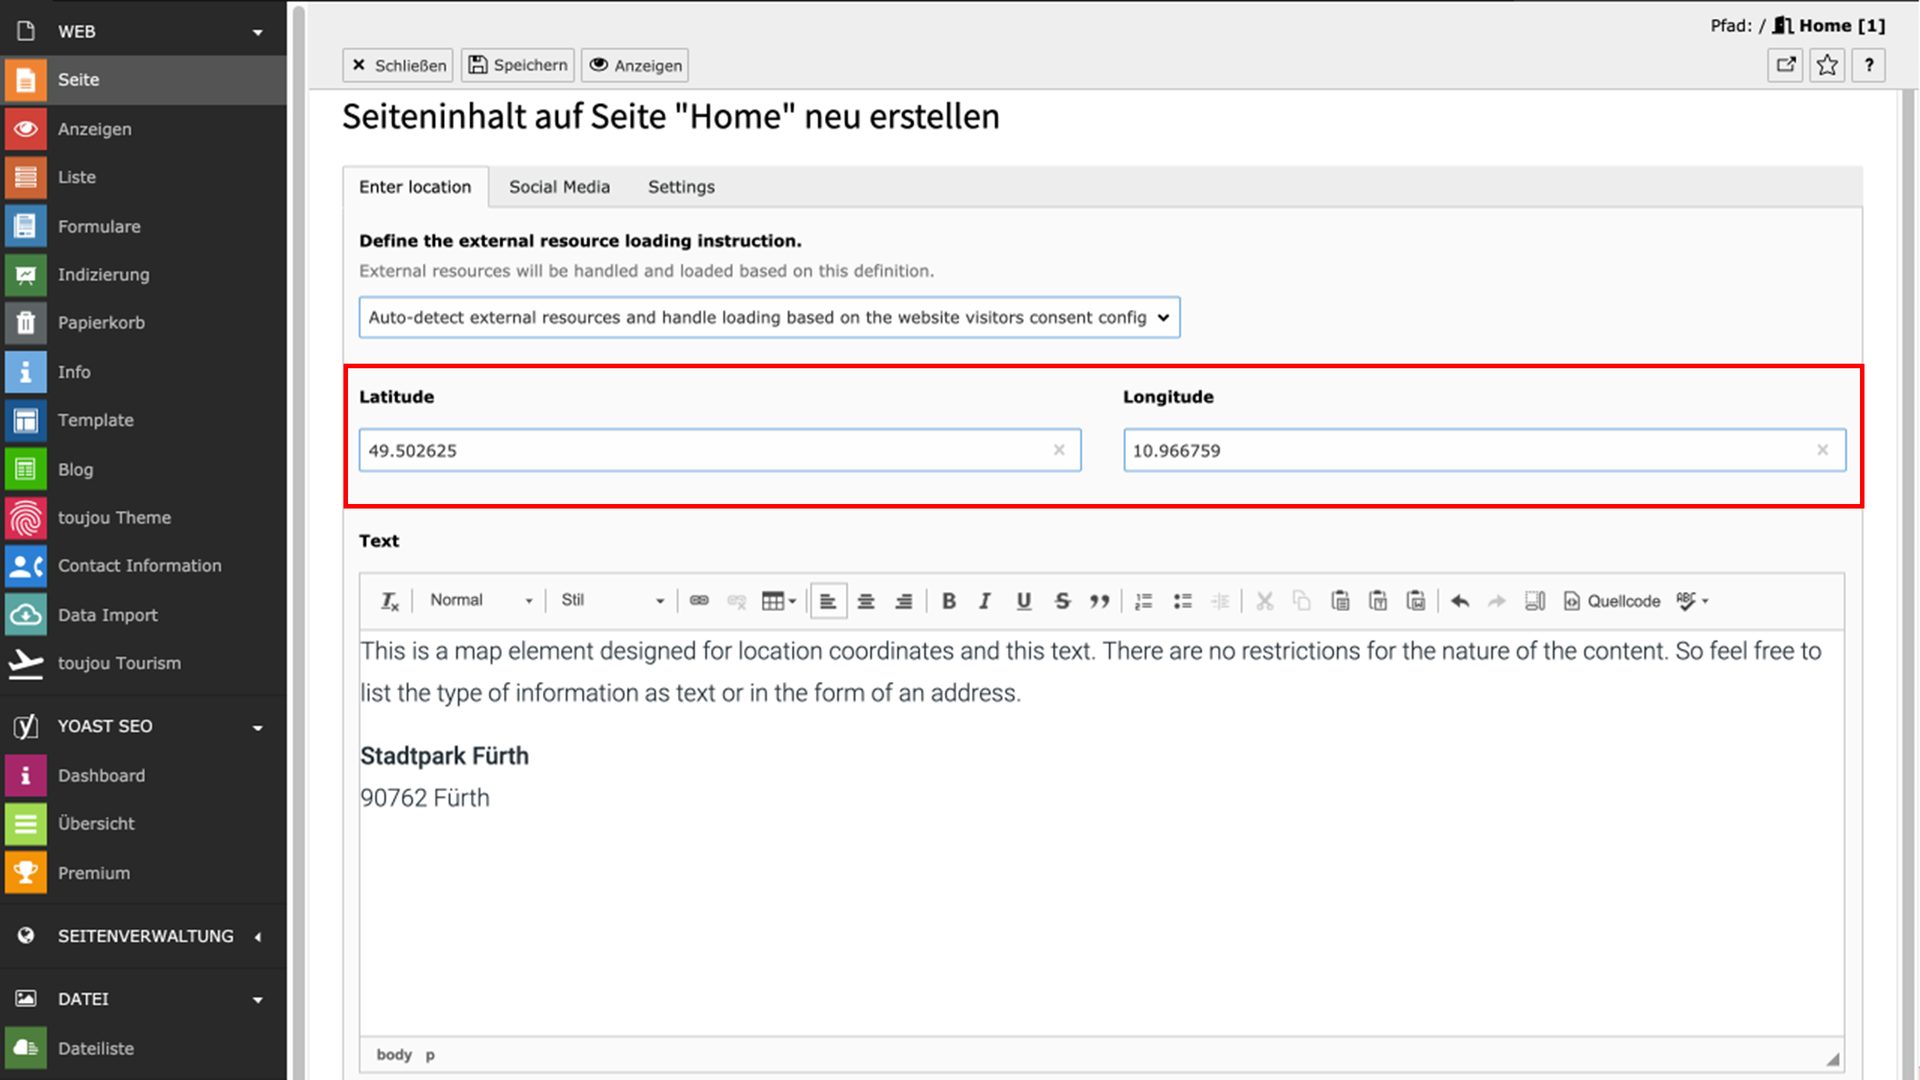Screen dimensions: 1920x1080
Task: Toggle italic formatting in the editor toolbar
Action: 985,601
